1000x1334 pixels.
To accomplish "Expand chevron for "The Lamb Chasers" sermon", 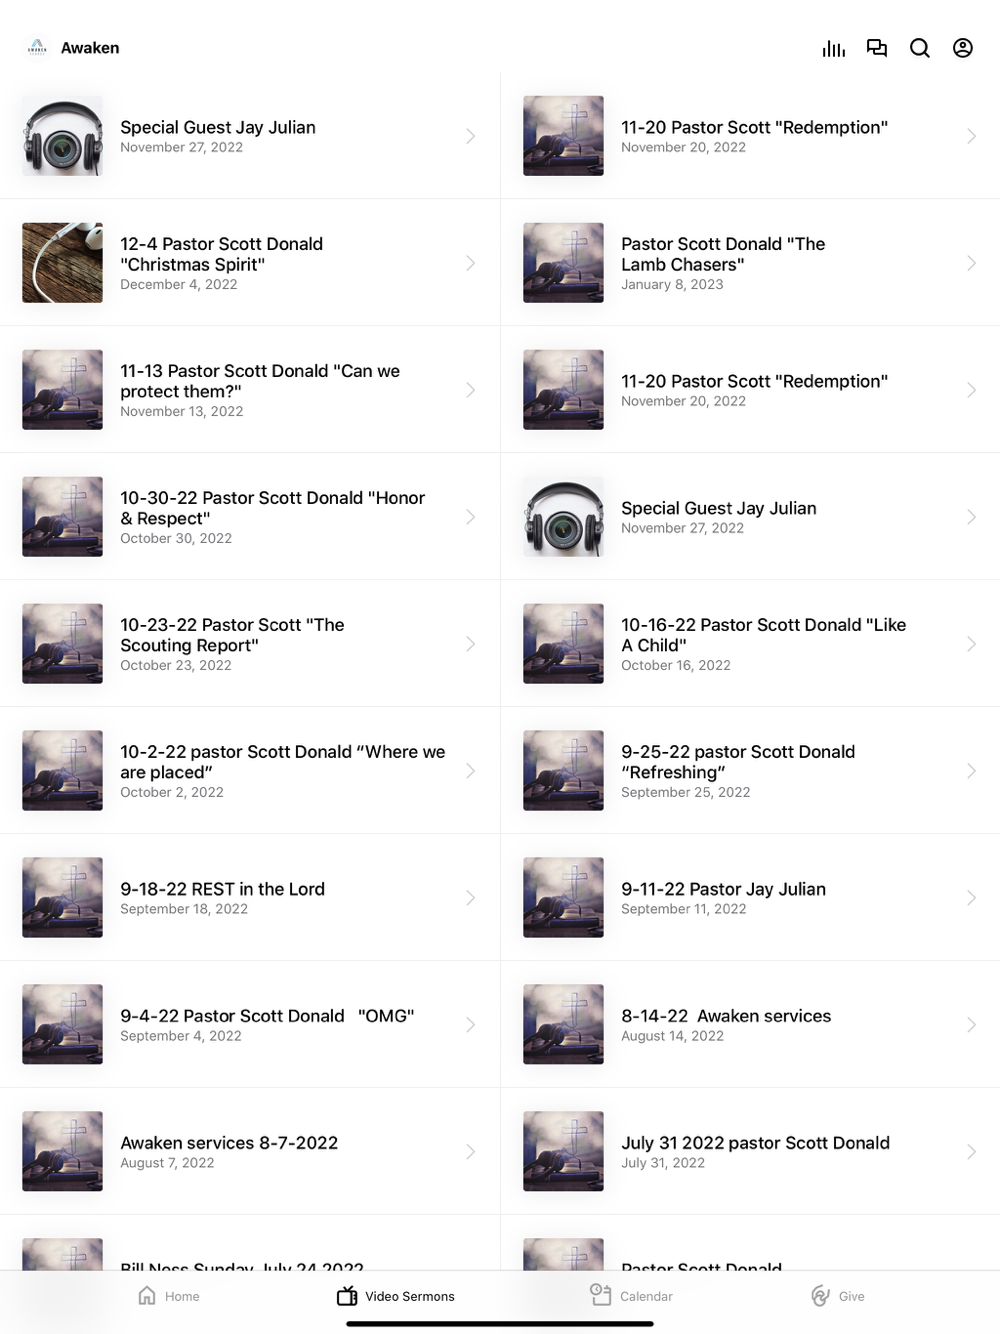I will point(971,263).
